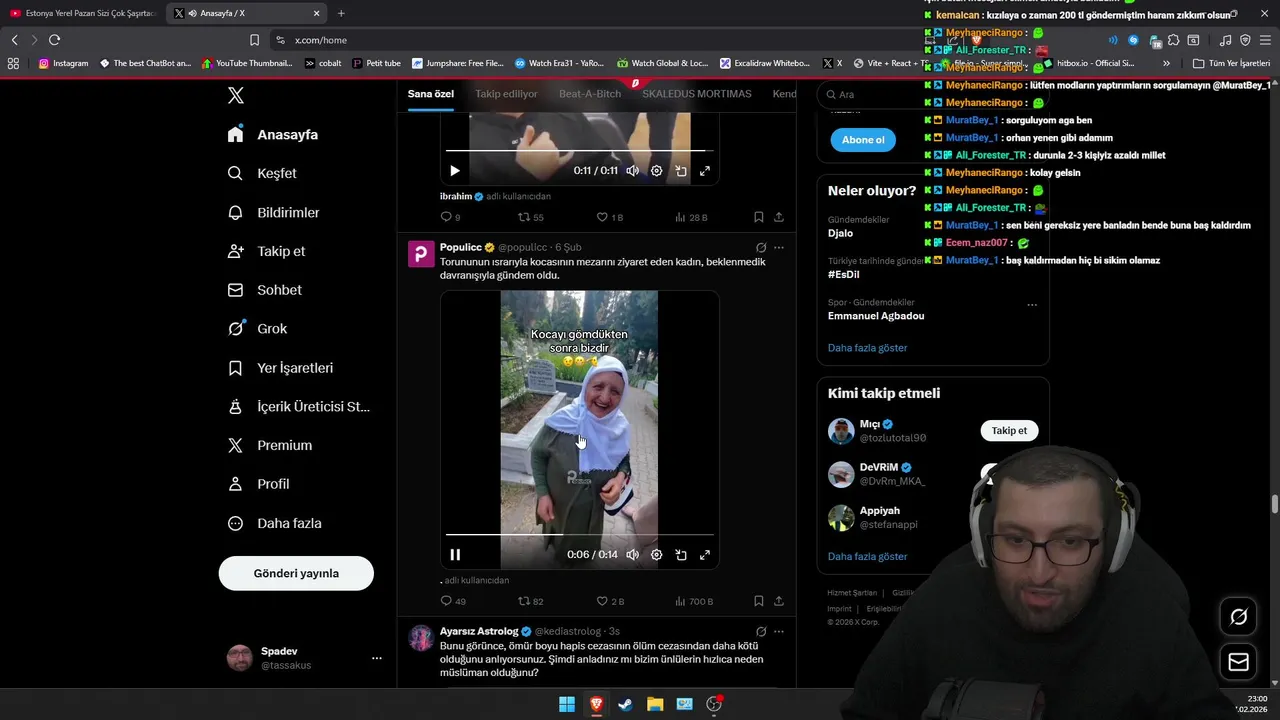Open Steam from the taskbar
1280x720 pixels.
[x=625, y=704]
